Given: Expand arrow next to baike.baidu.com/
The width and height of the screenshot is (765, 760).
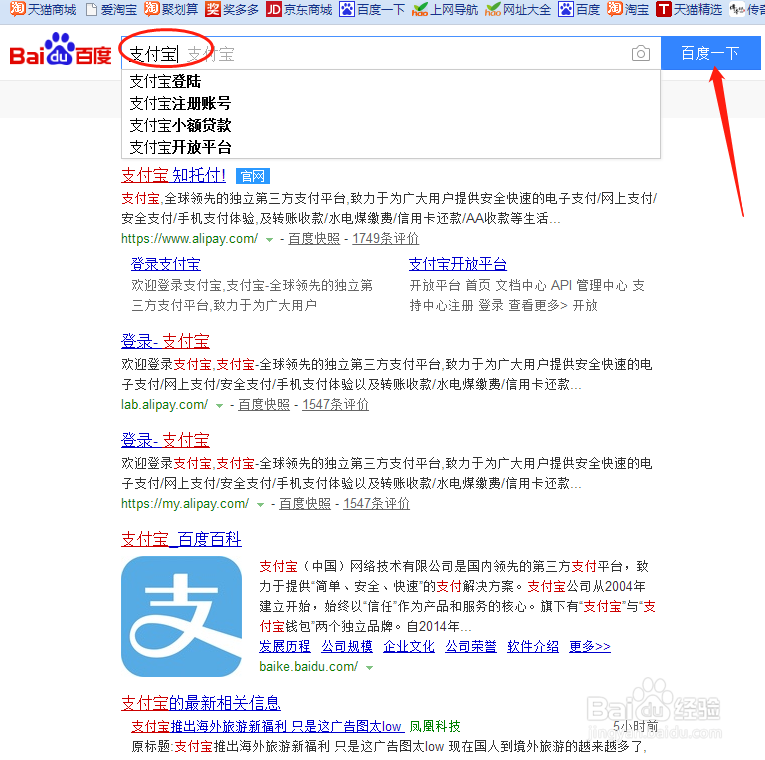Looking at the screenshot, I should click(x=369, y=667).
